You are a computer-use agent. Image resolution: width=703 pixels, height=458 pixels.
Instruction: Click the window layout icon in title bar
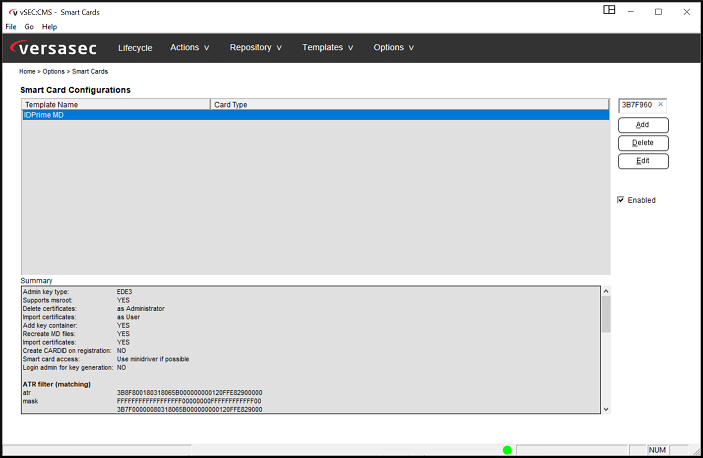tap(609, 10)
